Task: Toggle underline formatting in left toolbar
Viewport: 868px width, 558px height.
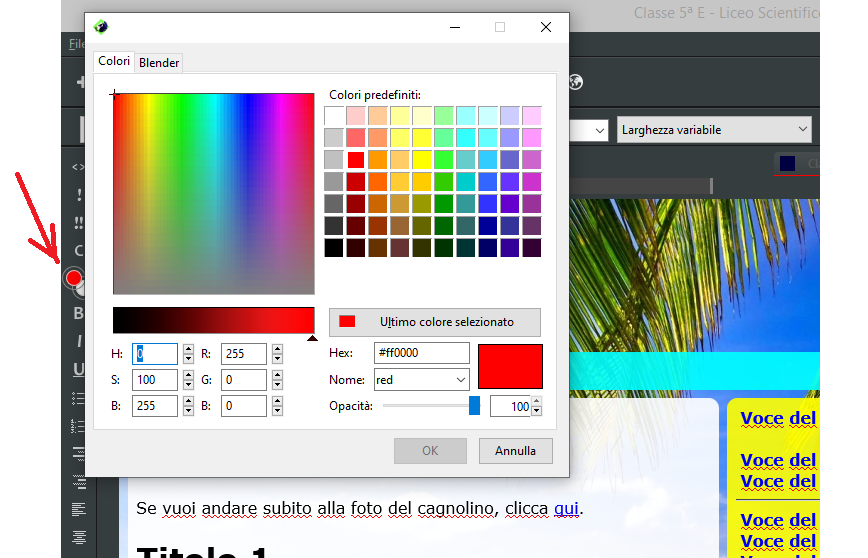Action: (x=78, y=369)
